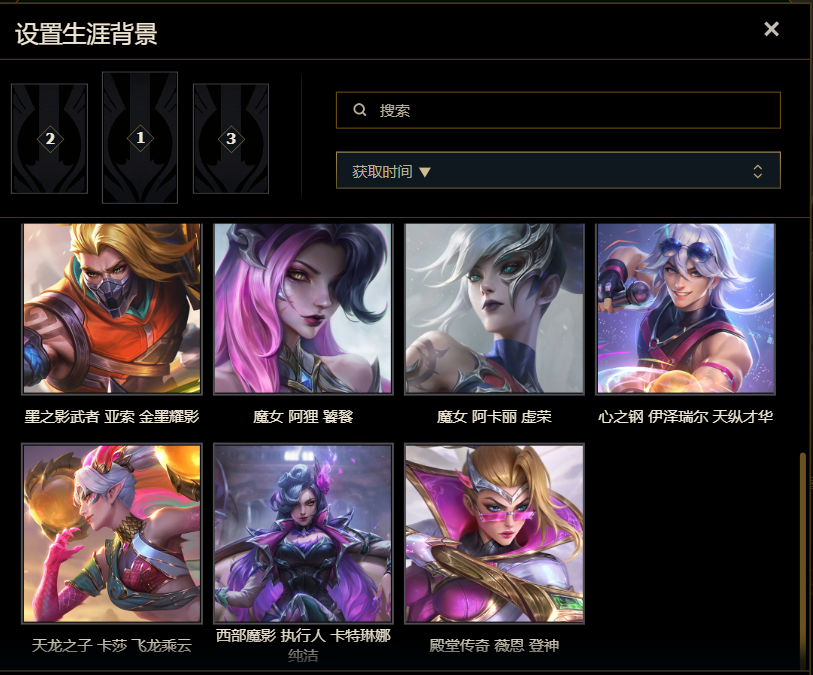
Task: Click the 殿堂传奇 薇恩 登神 label
Action: point(494,645)
